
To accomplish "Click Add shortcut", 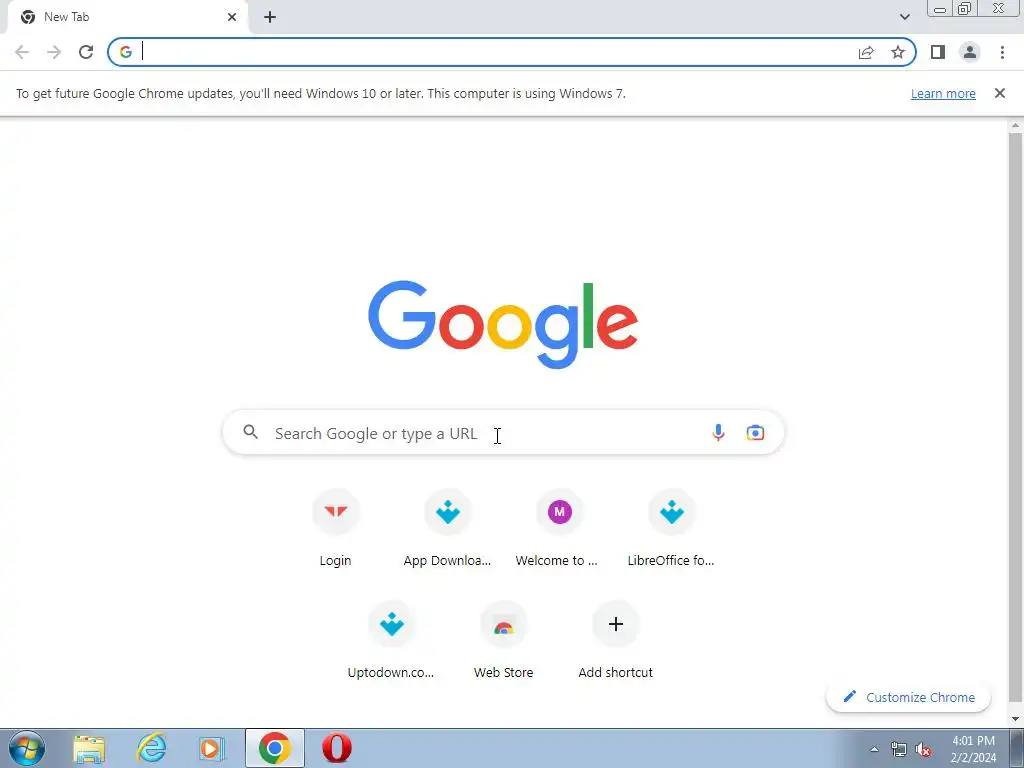I will pyautogui.click(x=615, y=641).
